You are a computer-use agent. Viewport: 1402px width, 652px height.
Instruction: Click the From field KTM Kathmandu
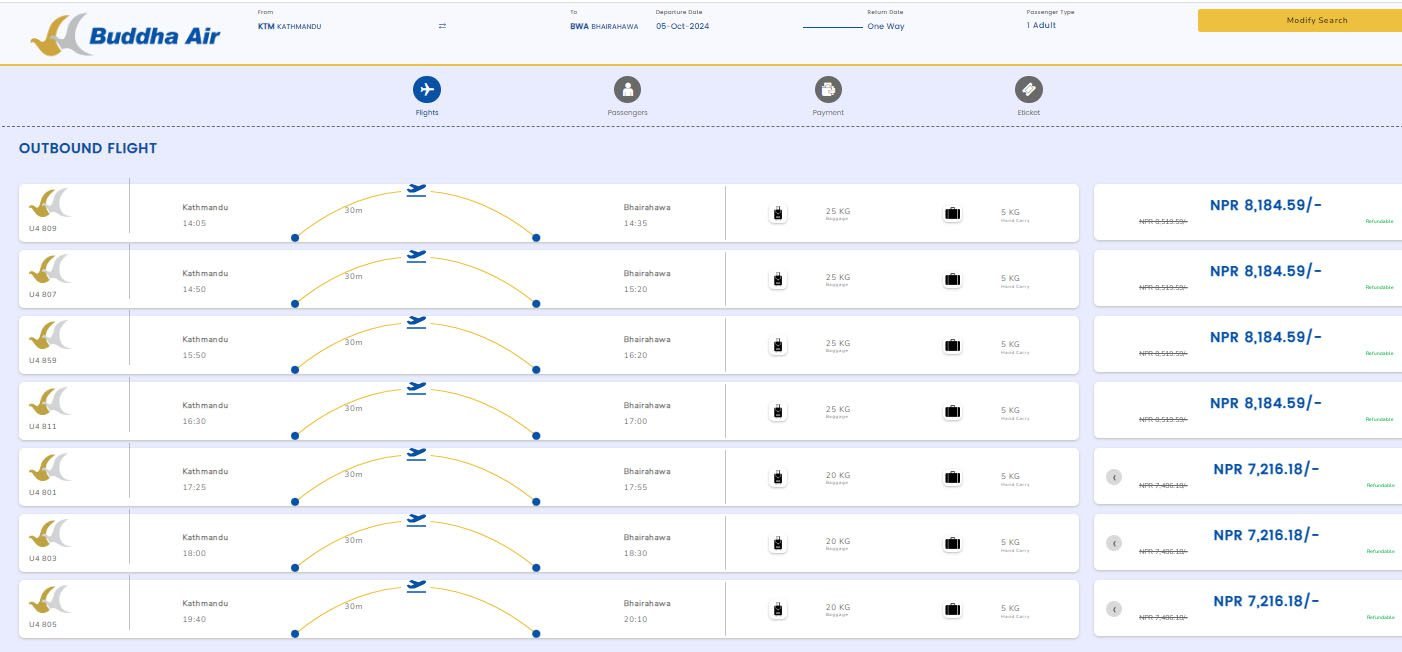coord(290,26)
